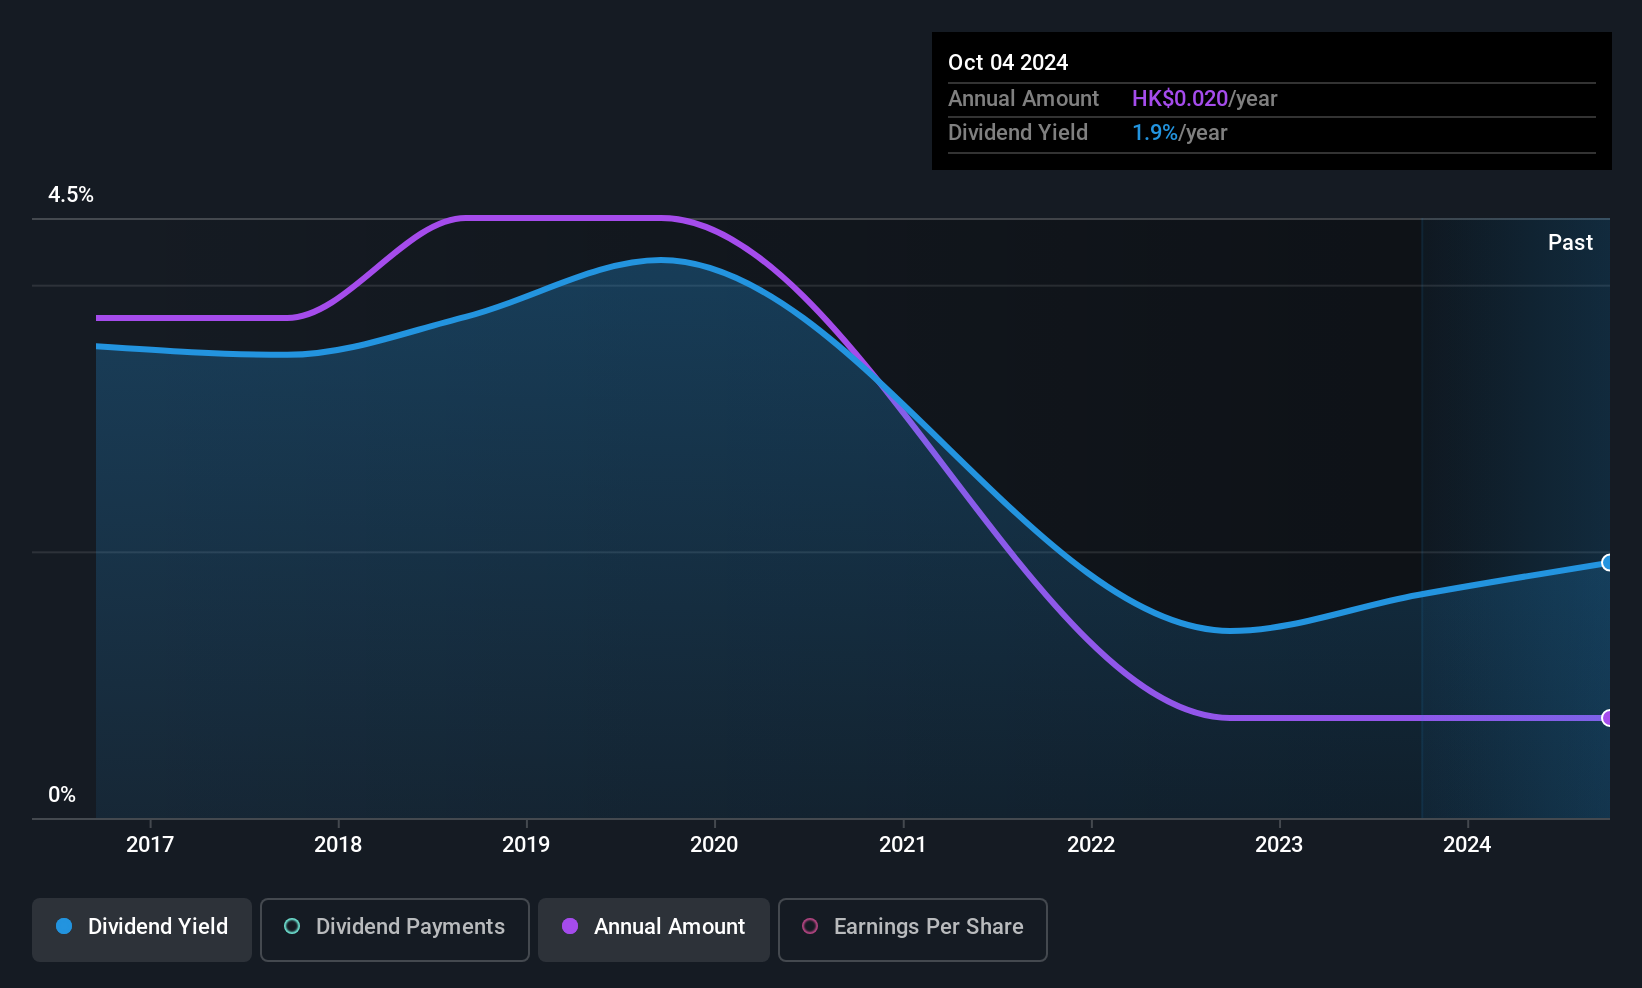Toggle the Annual Amount series
1642x988 pixels.
click(x=654, y=929)
